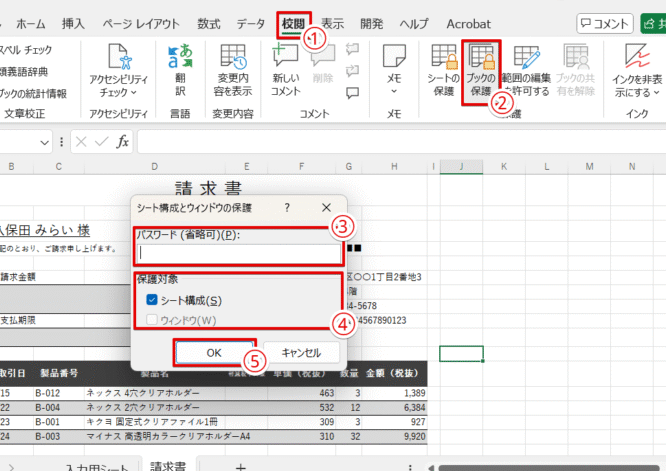This screenshot has height=471, width=666.
Task: Click ブックの共有を解除 icon
Action: (x=576, y=71)
